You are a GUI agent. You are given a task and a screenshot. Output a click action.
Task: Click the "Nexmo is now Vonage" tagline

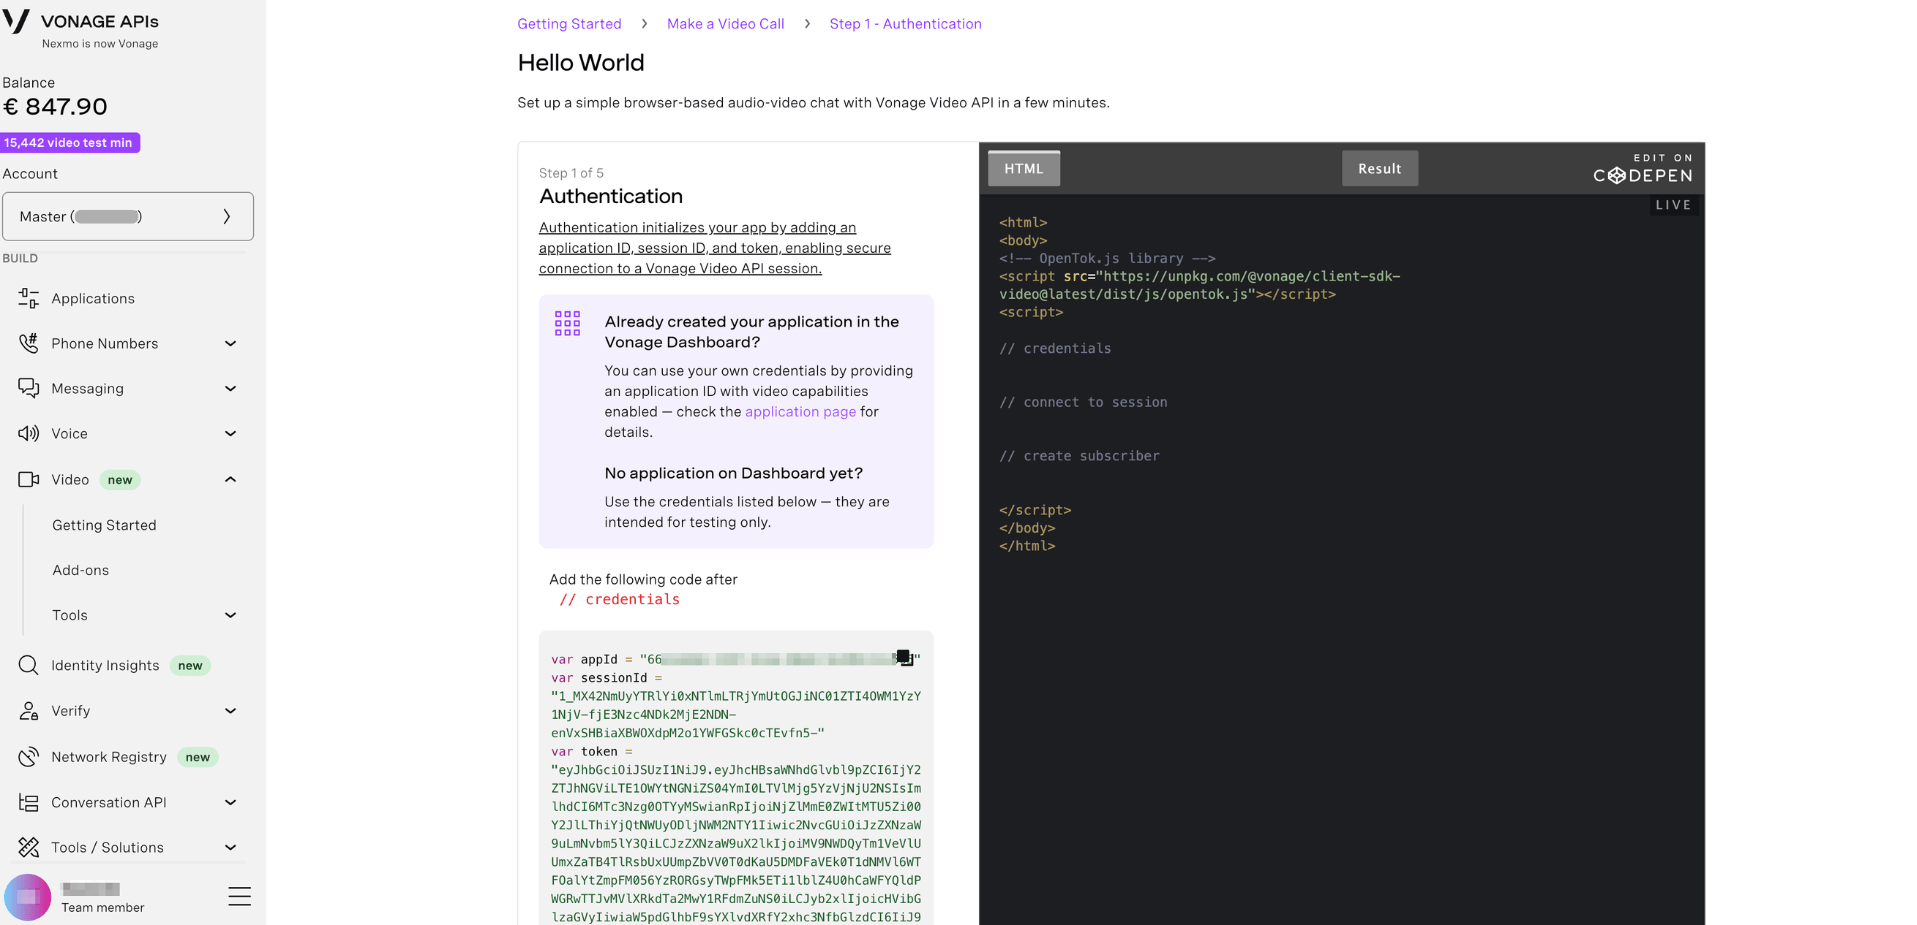pos(100,44)
